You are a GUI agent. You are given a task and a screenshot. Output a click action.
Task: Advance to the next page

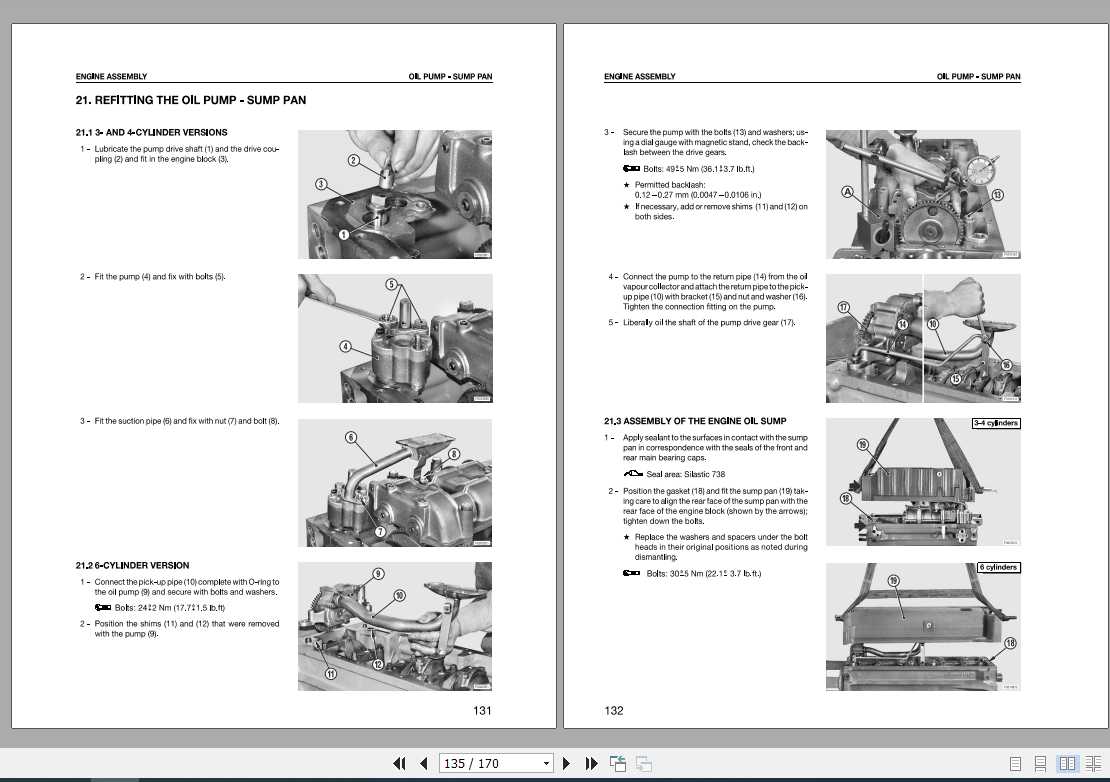[566, 762]
